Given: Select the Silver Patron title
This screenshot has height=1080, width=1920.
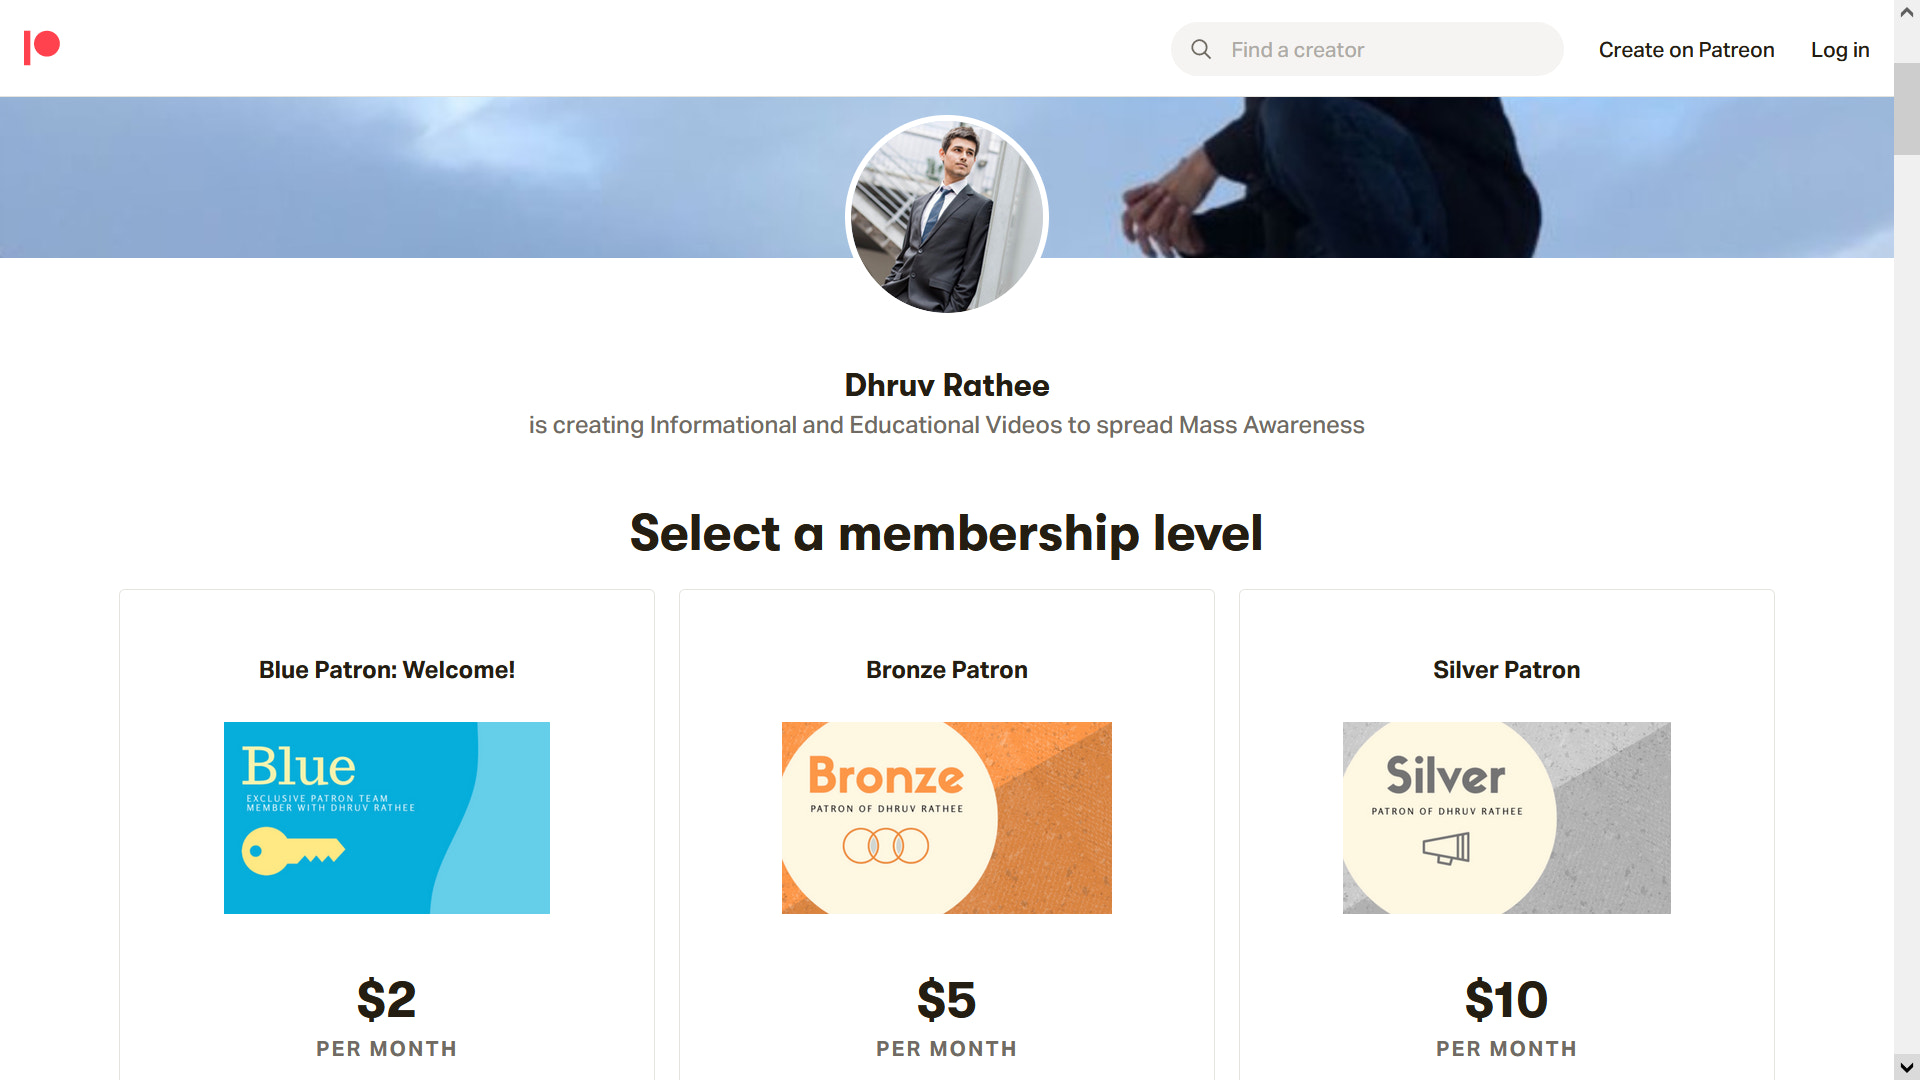Looking at the screenshot, I should [1506, 670].
